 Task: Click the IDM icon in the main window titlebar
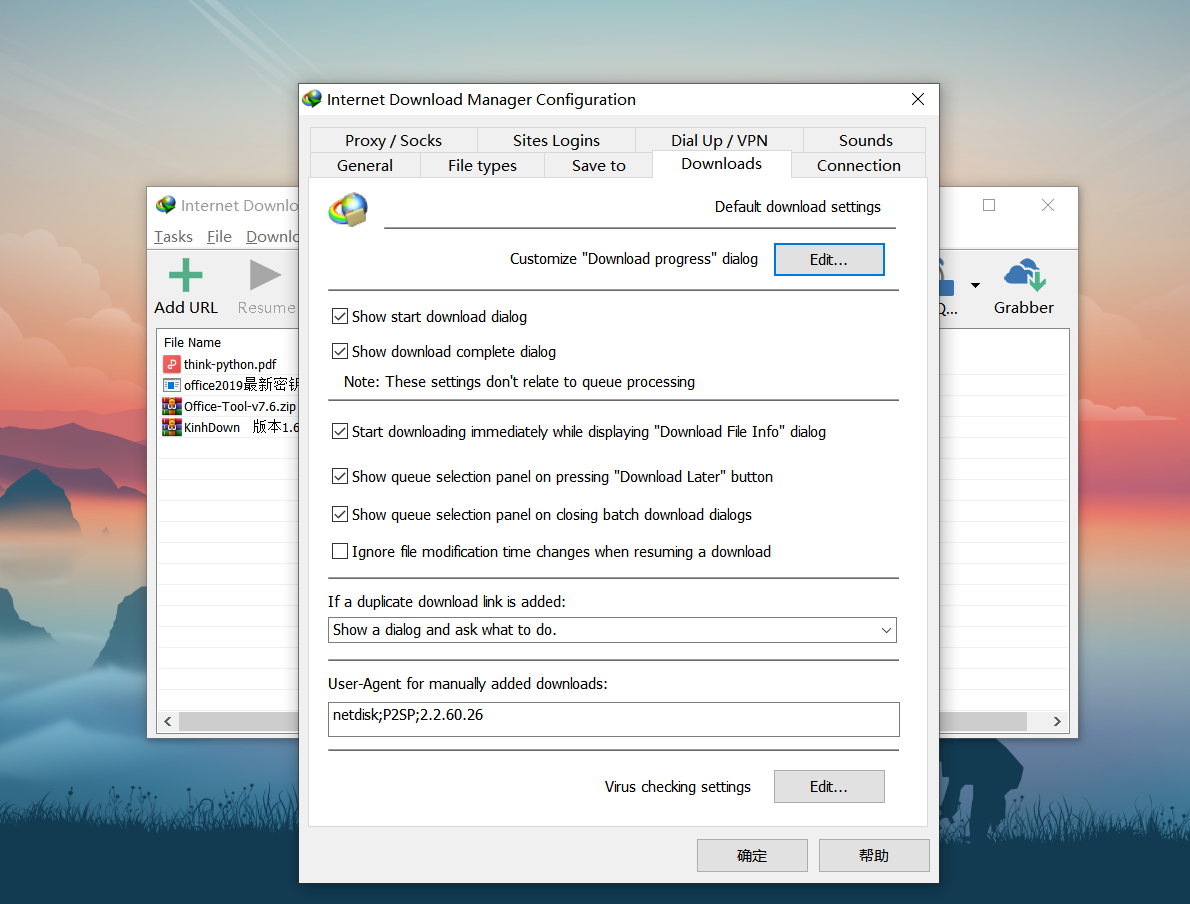click(165, 204)
